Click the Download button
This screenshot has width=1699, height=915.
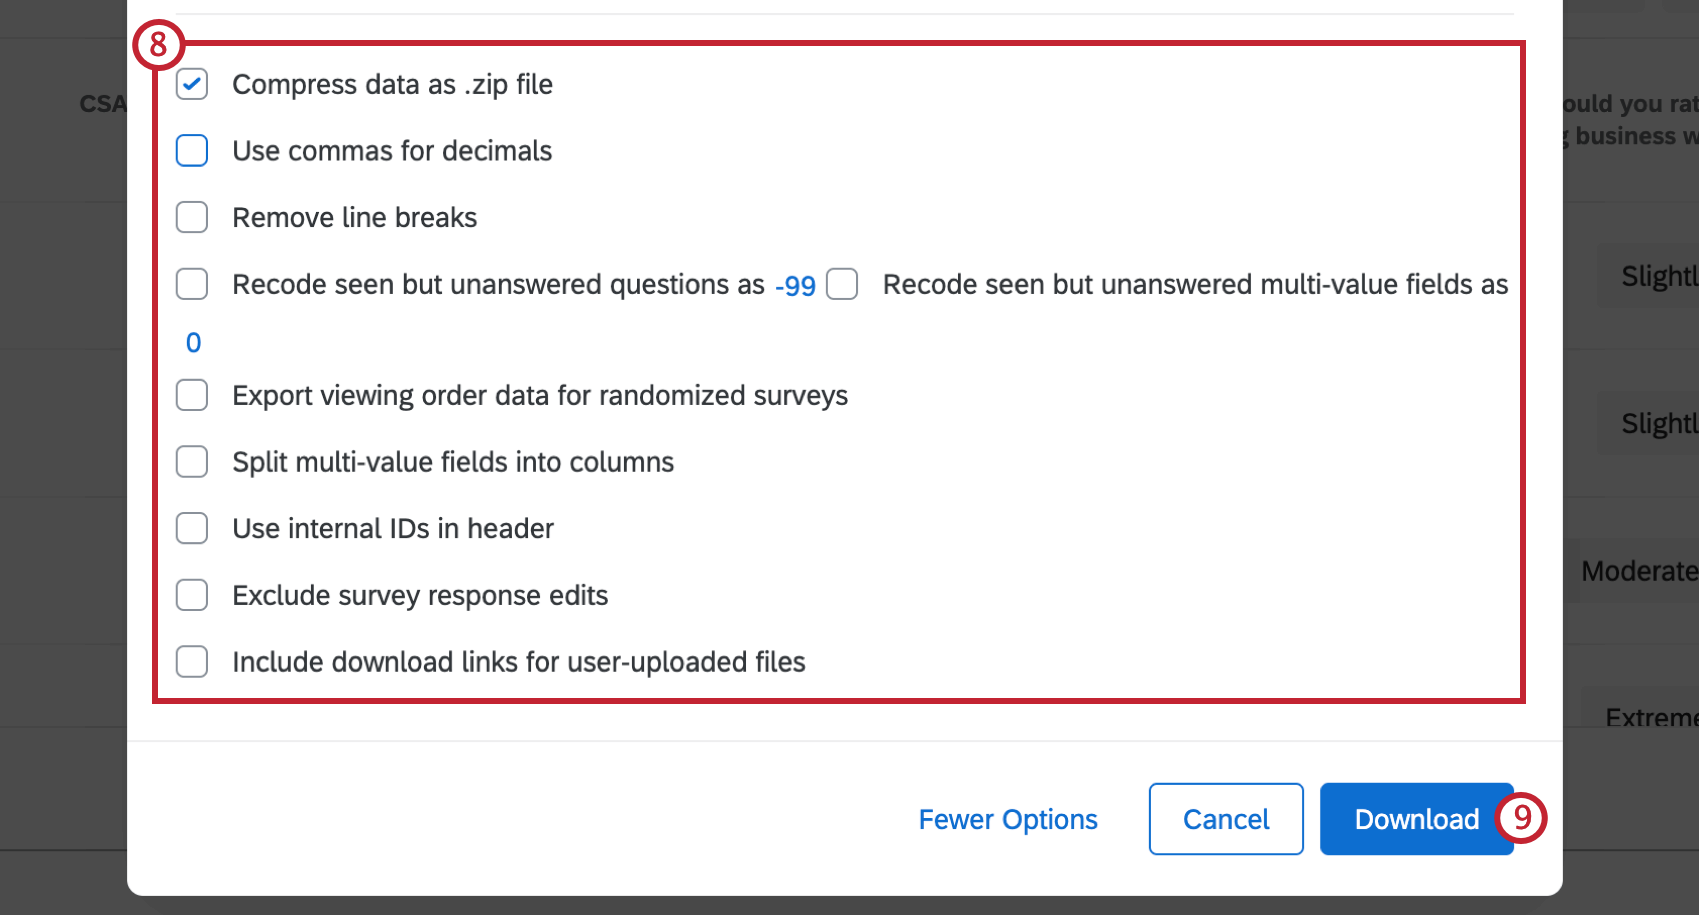[1416, 819]
